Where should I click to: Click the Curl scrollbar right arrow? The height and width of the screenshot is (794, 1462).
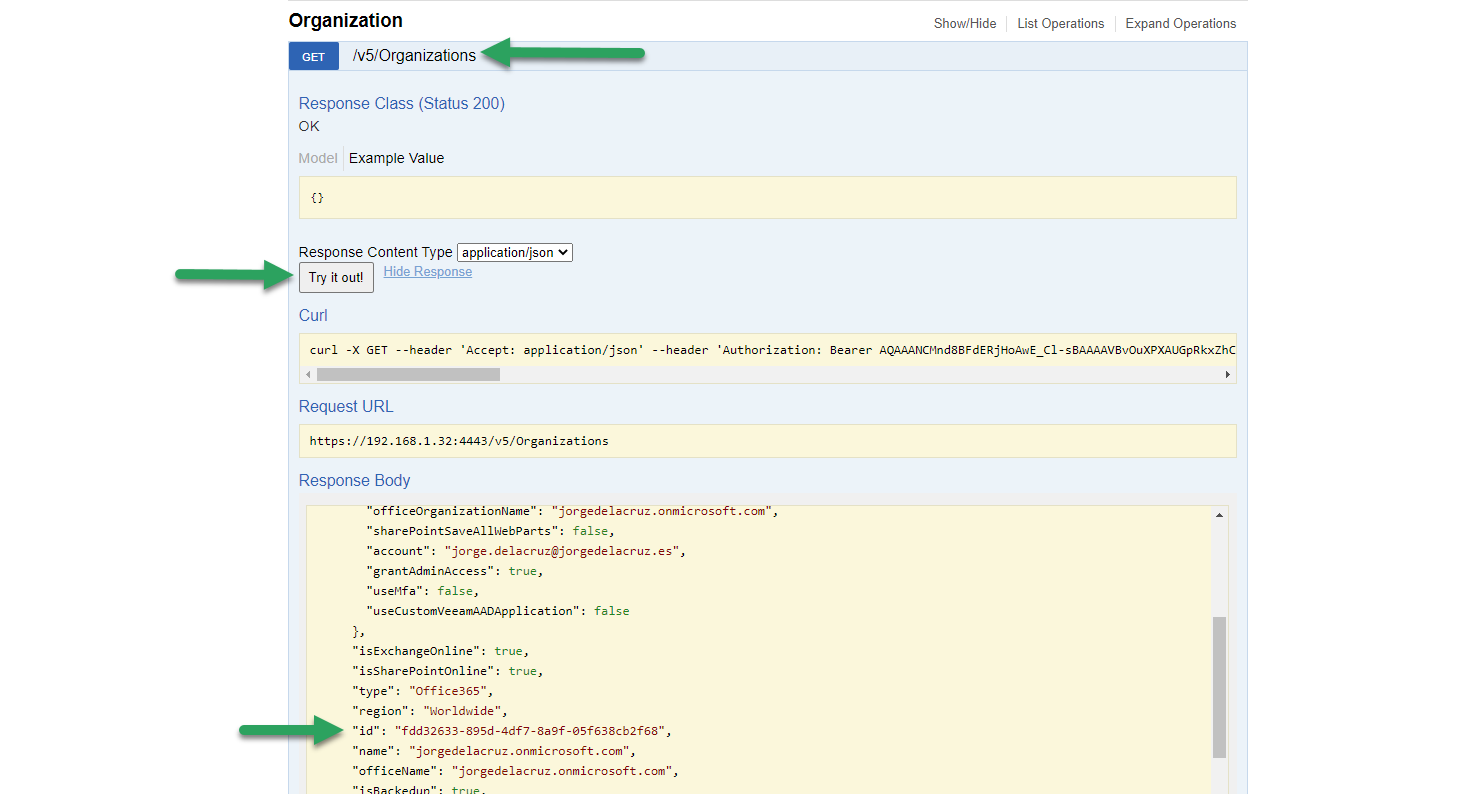tap(1227, 375)
